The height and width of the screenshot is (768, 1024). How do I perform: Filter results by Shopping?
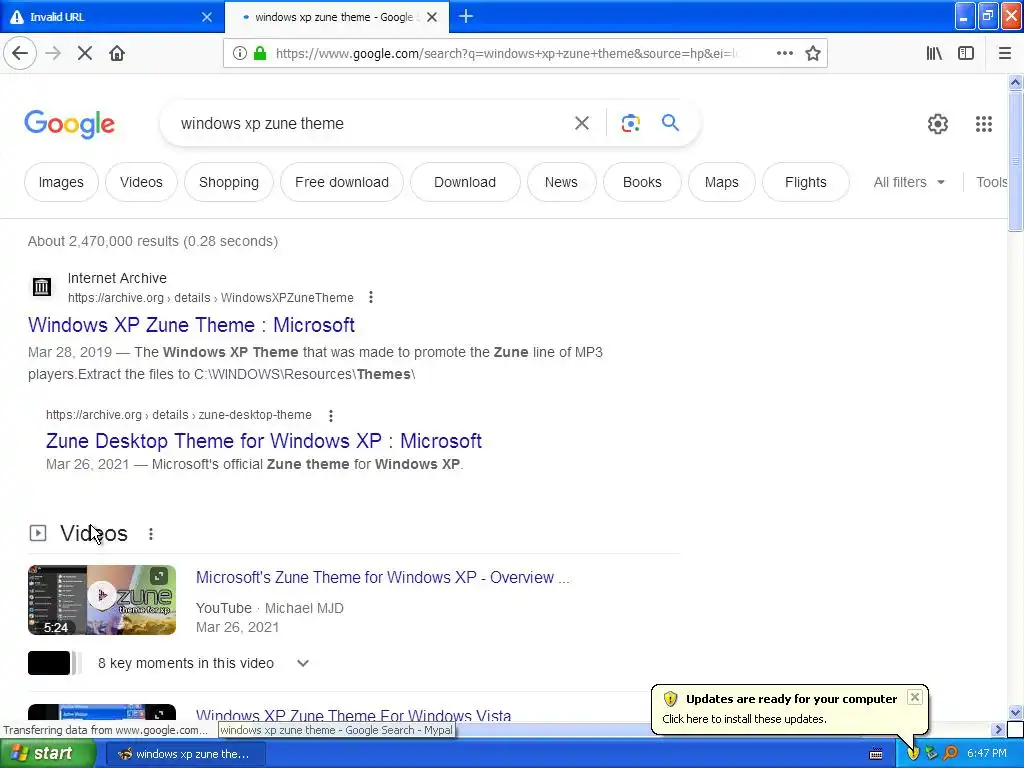pyautogui.click(x=229, y=182)
